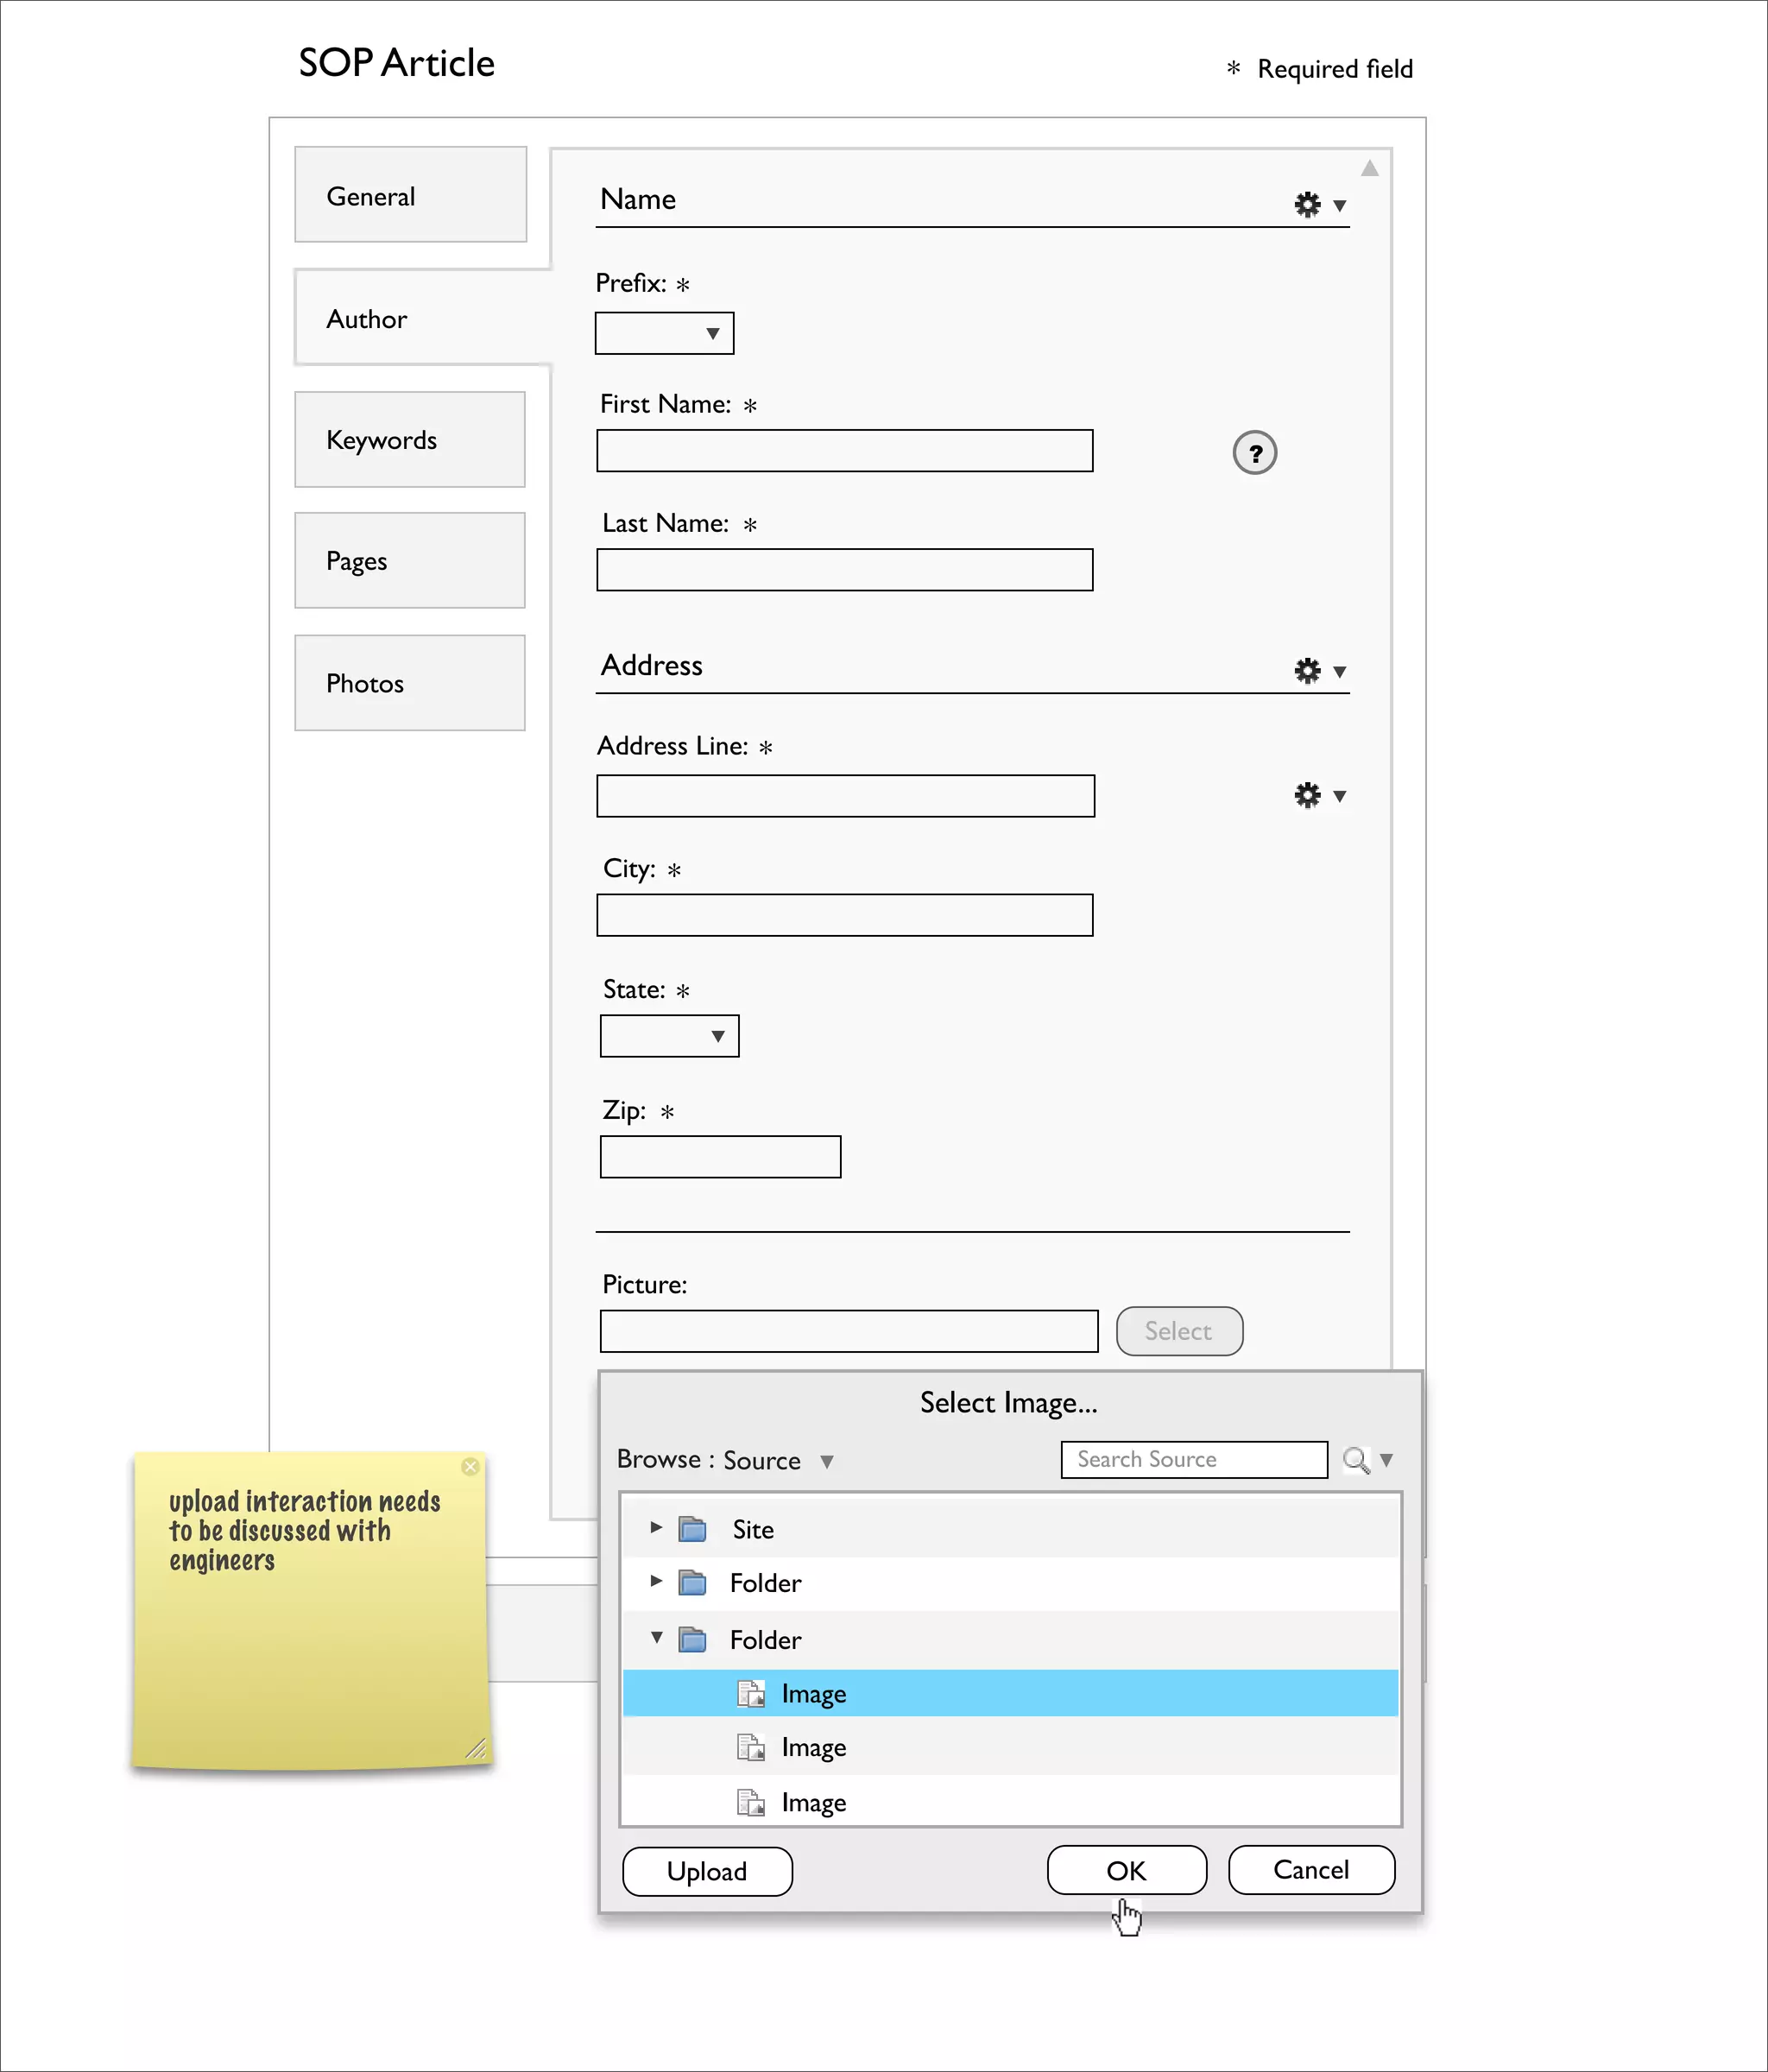Collapse the expanded Folder node
The image size is (1768, 2072).
657,1638
